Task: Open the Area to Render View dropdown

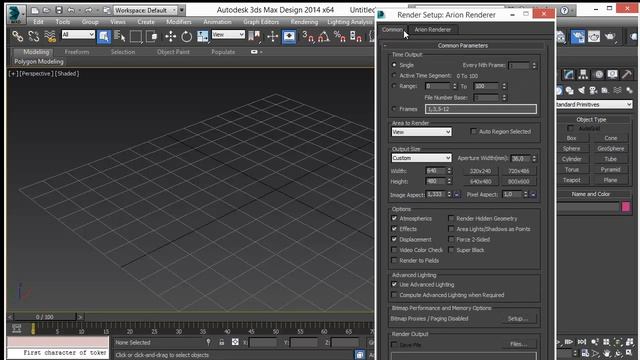Action: click(421, 132)
